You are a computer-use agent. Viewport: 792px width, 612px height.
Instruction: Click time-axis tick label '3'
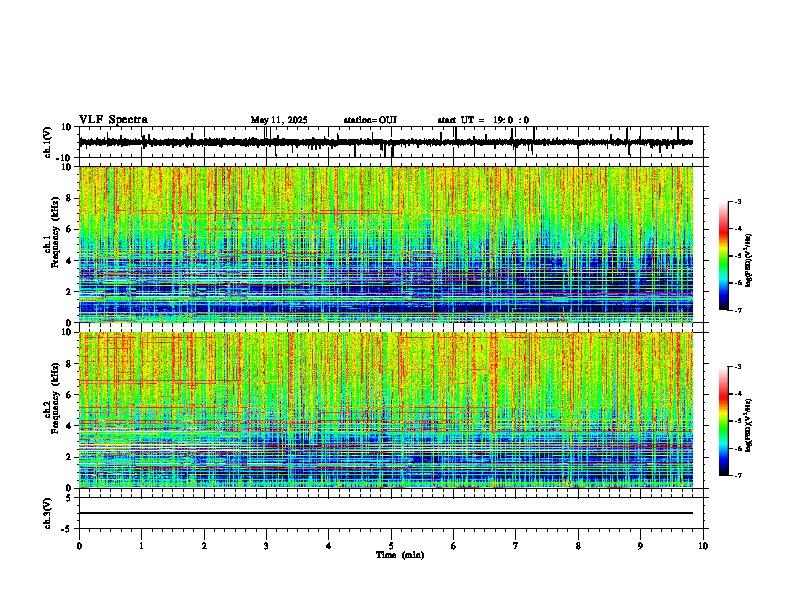tap(266, 546)
